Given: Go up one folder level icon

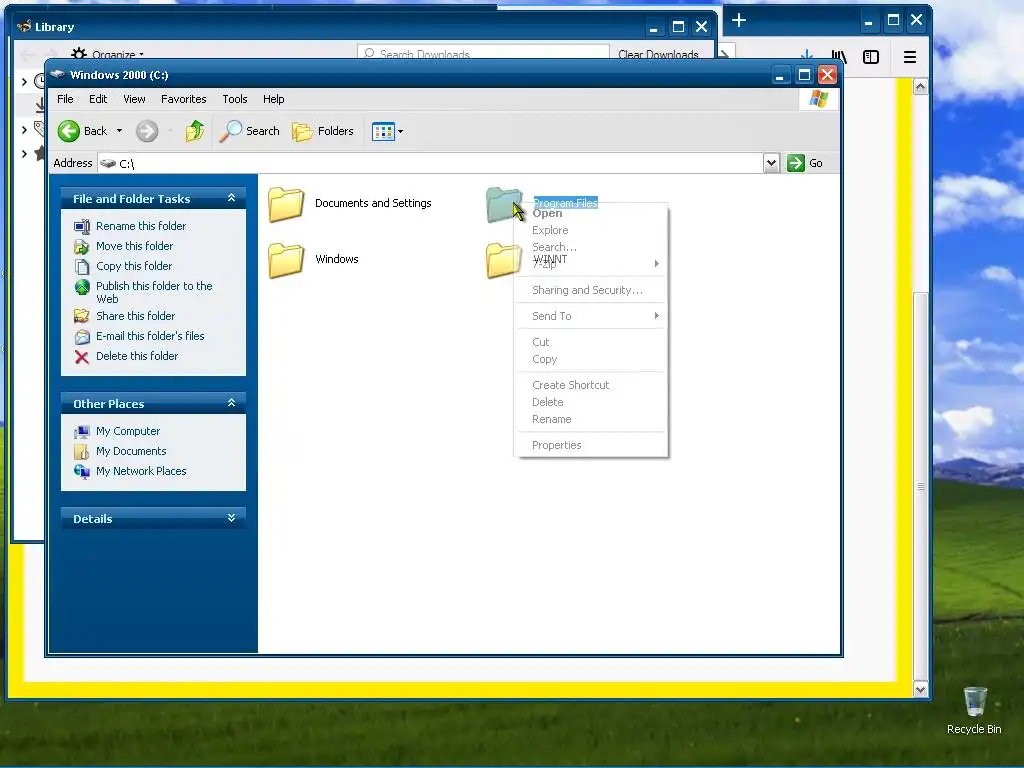Looking at the screenshot, I should point(194,131).
